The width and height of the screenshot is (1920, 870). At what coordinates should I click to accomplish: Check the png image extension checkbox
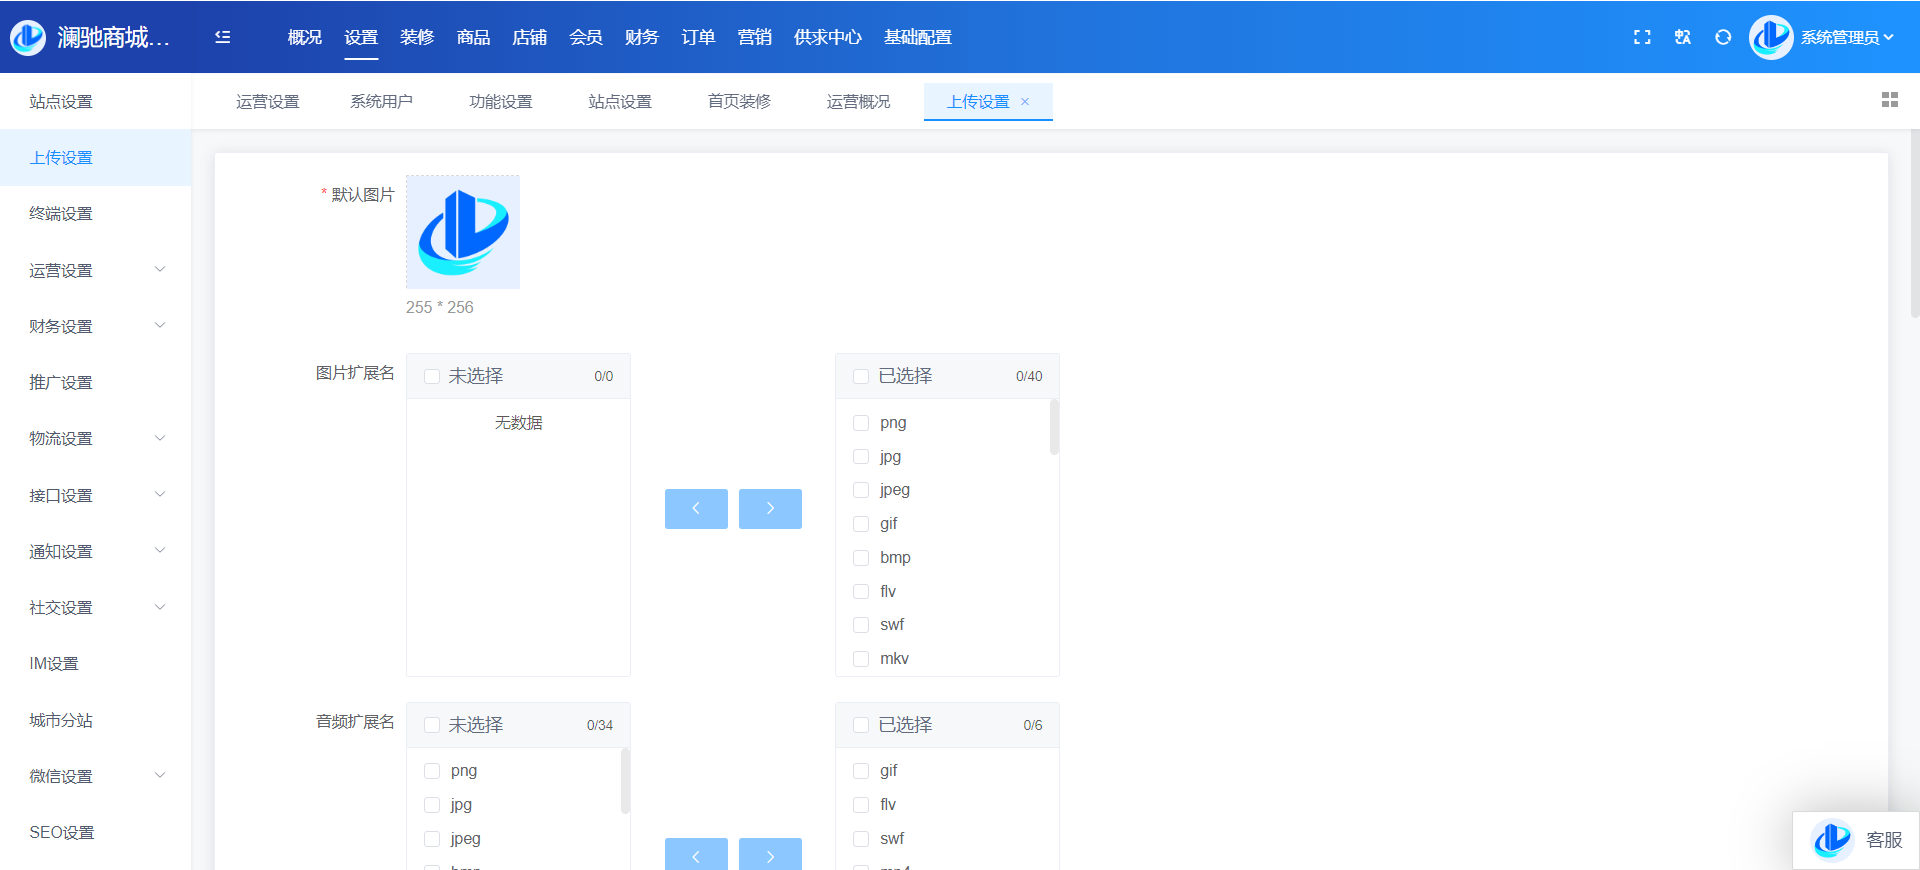coord(861,423)
